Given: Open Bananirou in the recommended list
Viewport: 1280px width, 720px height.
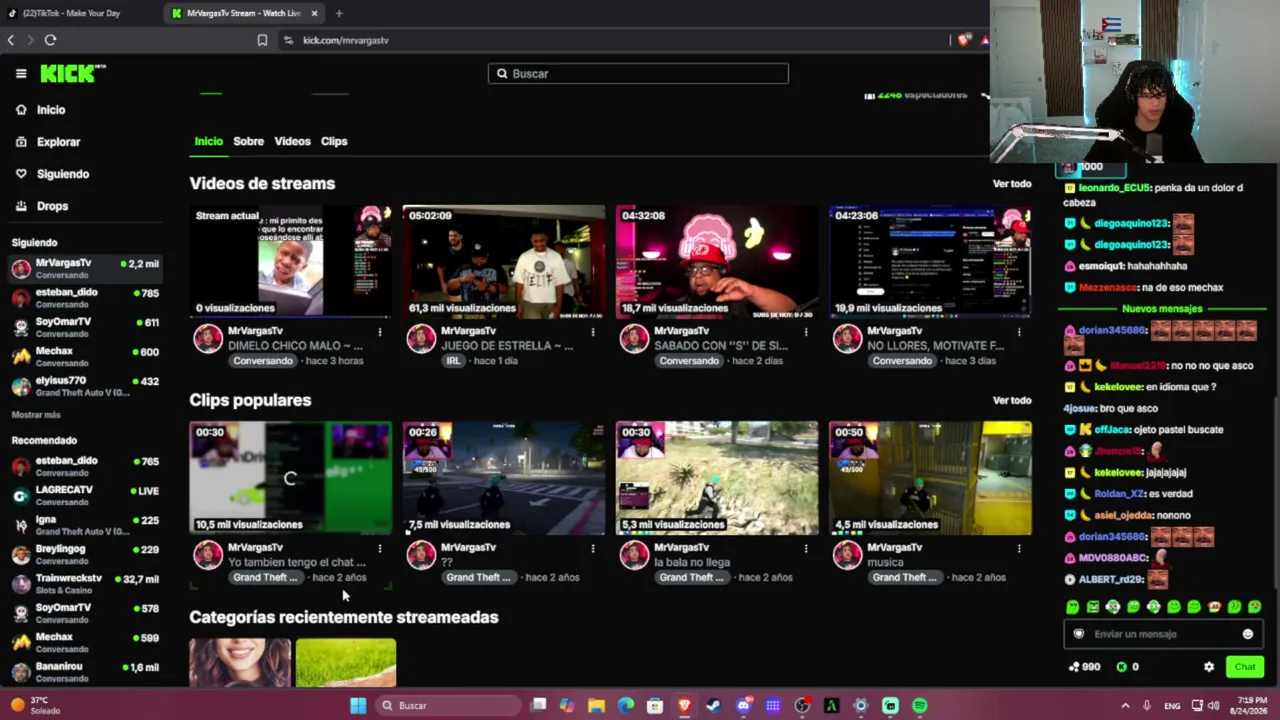Looking at the screenshot, I should coord(85,671).
